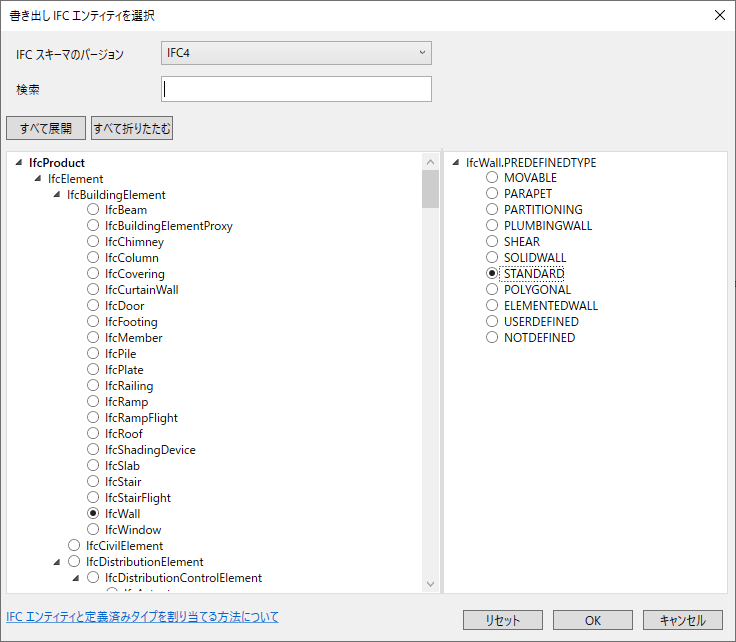Screen dimensions: 736x642
Task: Select the IfcWindow radio button
Action: pyautogui.click(x=93, y=529)
